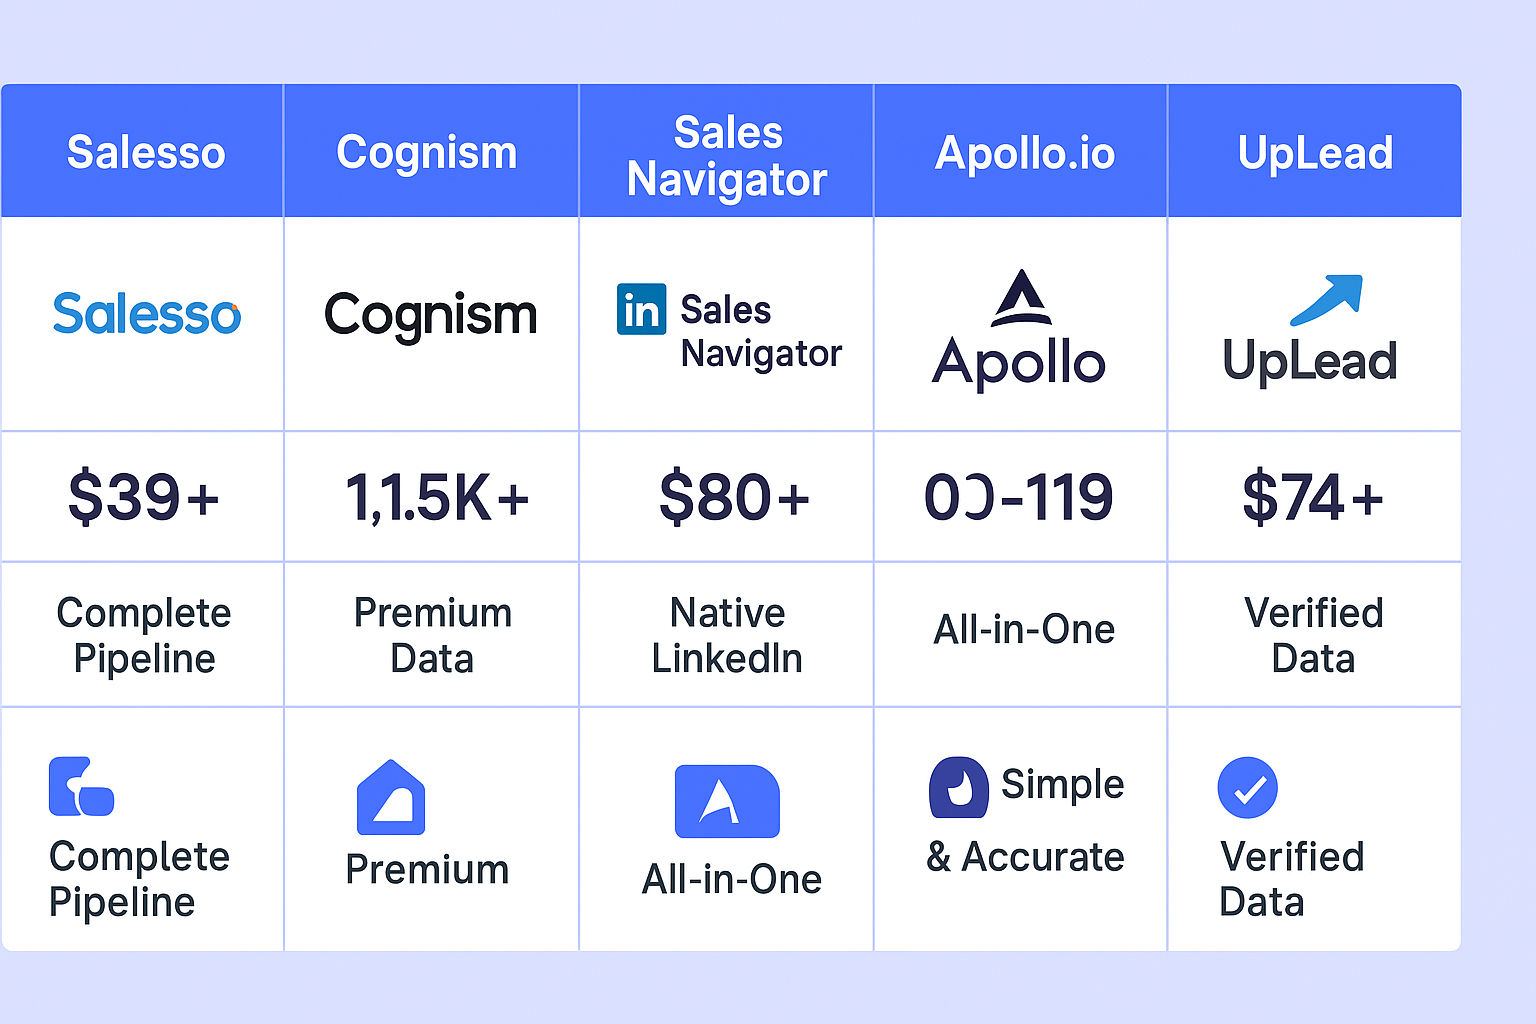Click the $74+ price cell
This screenshot has width=1536, height=1024.
tap(1315, 497)
